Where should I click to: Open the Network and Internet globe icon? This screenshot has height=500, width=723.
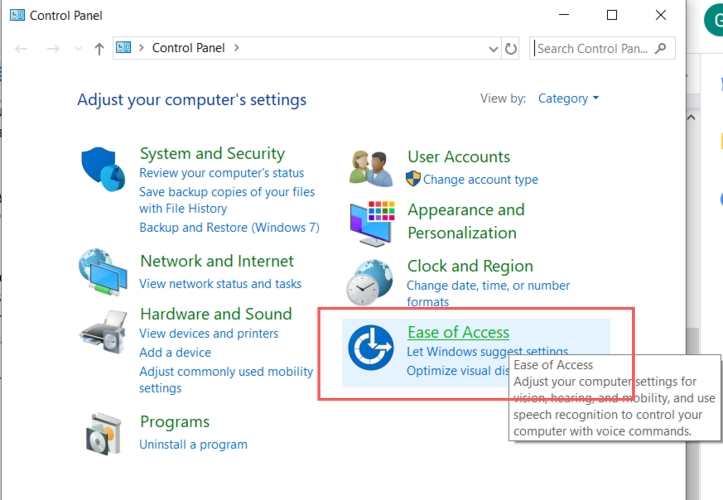coord(103,270)
